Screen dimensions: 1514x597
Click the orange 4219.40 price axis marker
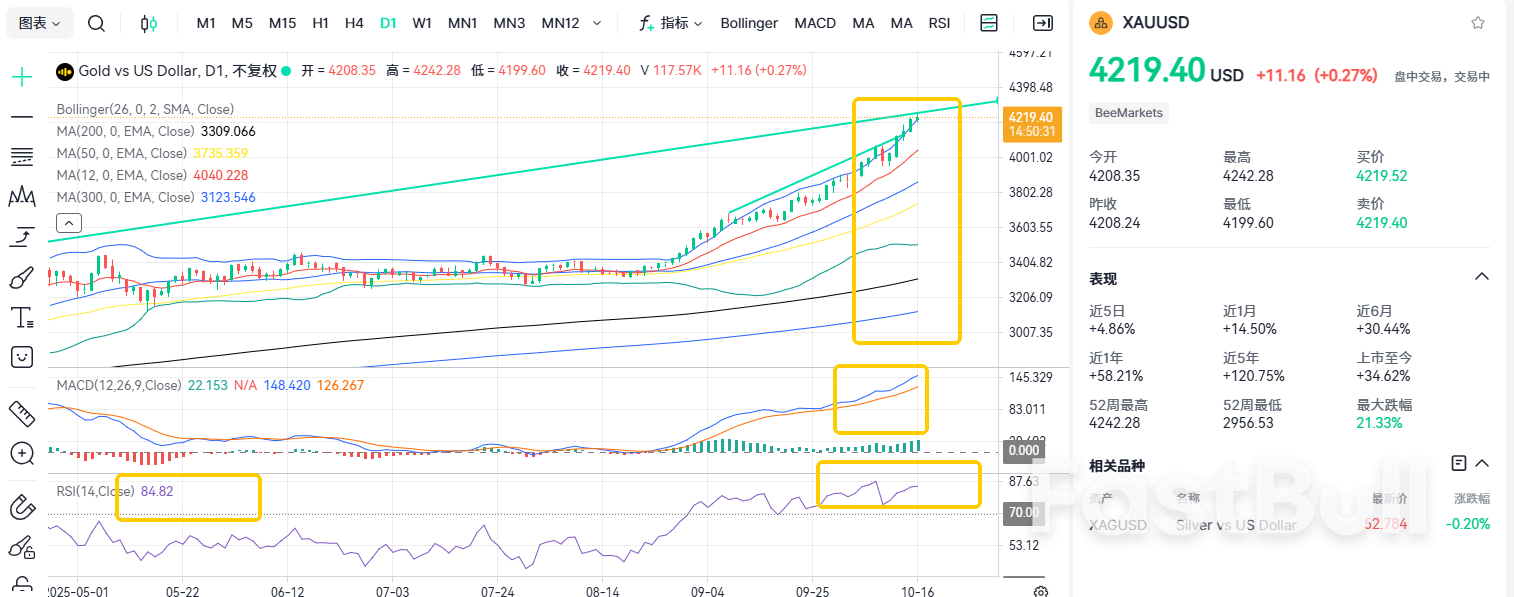click(x=1030, y=124)
